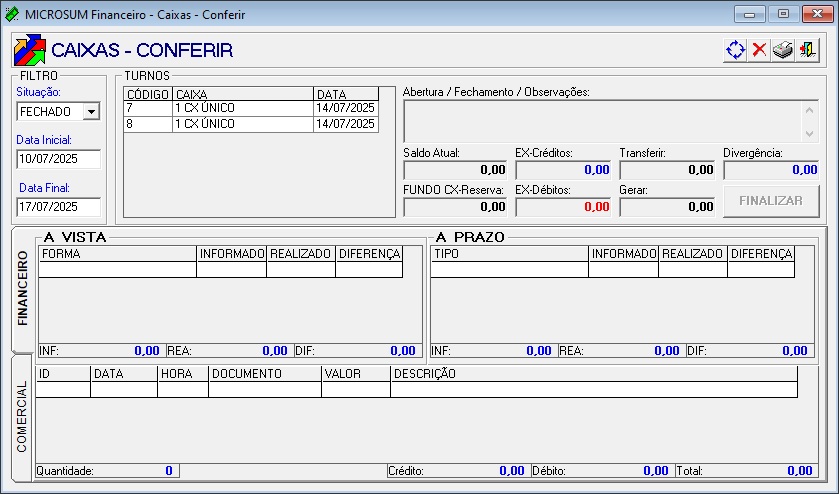Click the Data Final date field

click(x=58, y=206)
